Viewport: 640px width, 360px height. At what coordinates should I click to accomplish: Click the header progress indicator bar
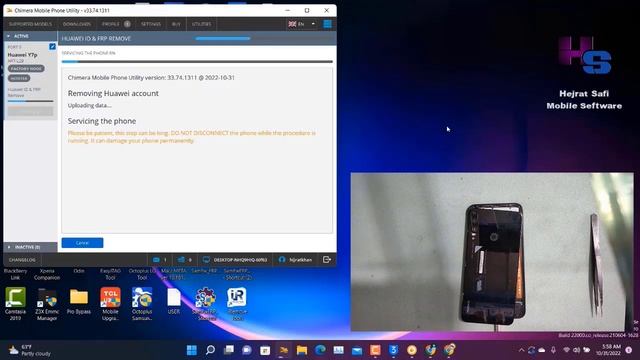[223, 38]
